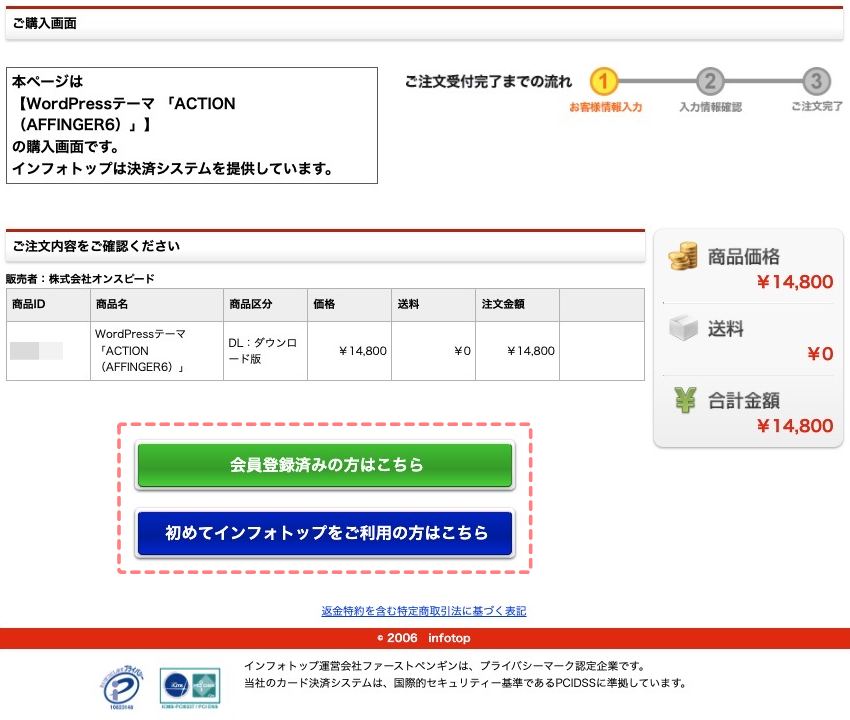Click the blue 初めてインフォトップをご利用の方はこちら button

coord(325,533)
